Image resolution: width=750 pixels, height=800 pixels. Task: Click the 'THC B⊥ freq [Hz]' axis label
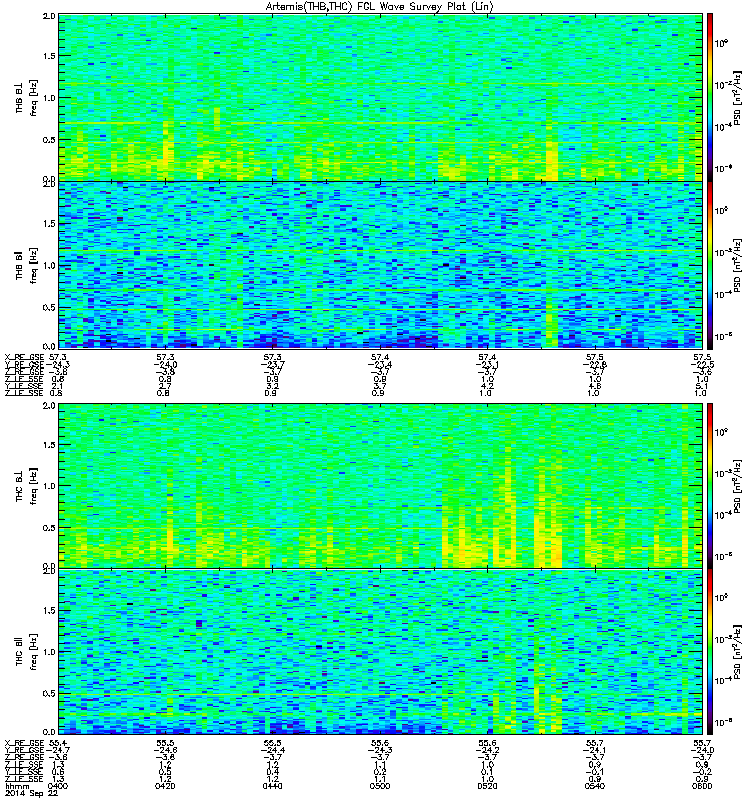(27, 486)
